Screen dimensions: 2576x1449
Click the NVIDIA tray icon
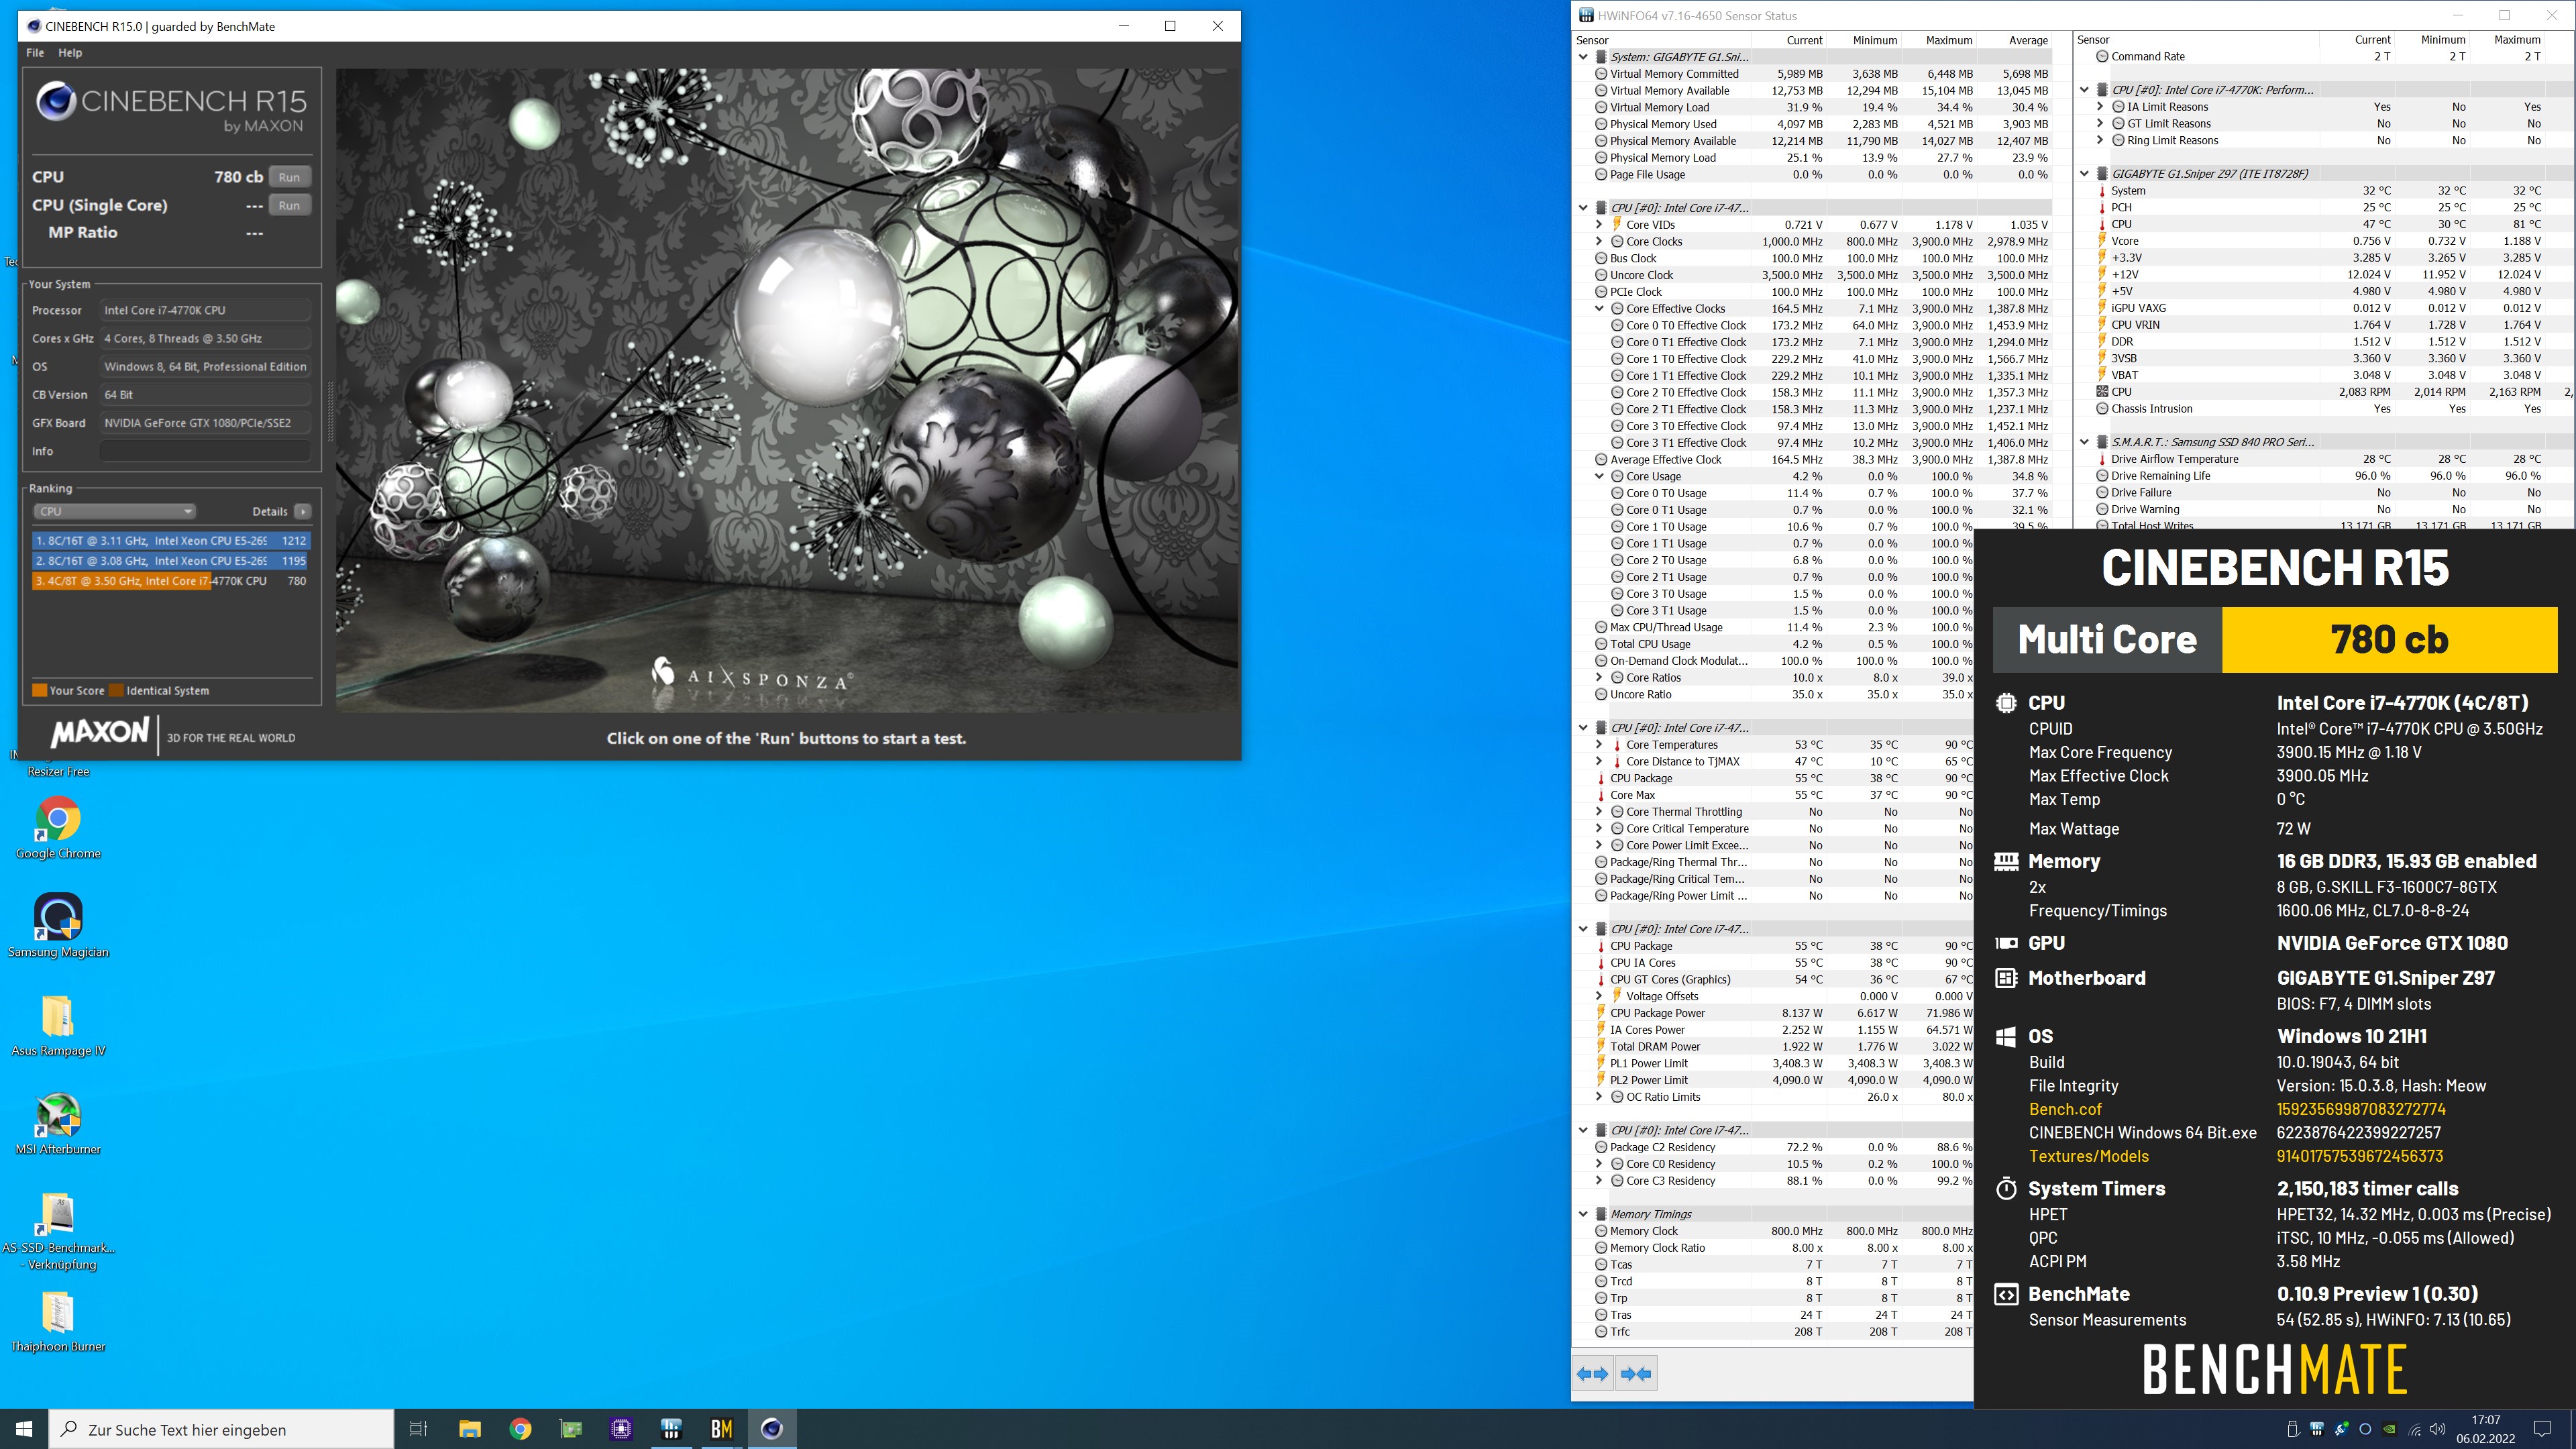[2389, 1429]
